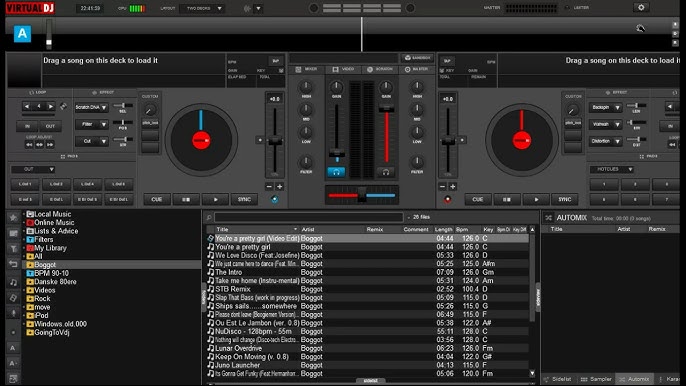Open left deck Filter effect dropdown
The image size is (686, 386).
pos(91,124)
